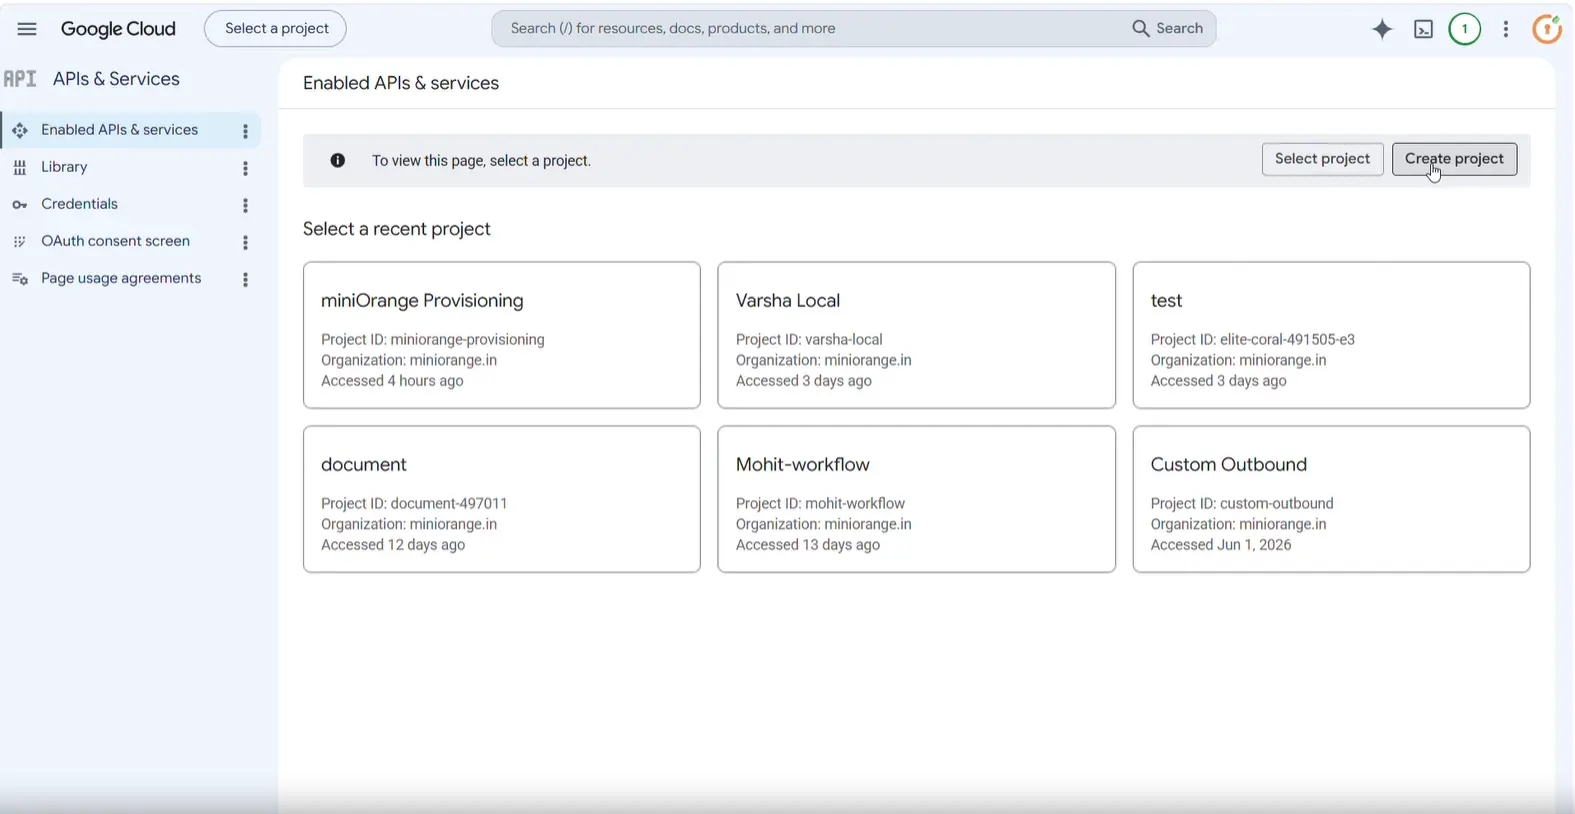Activate the Cloud Shell terminal icon

click(1423, 29)
